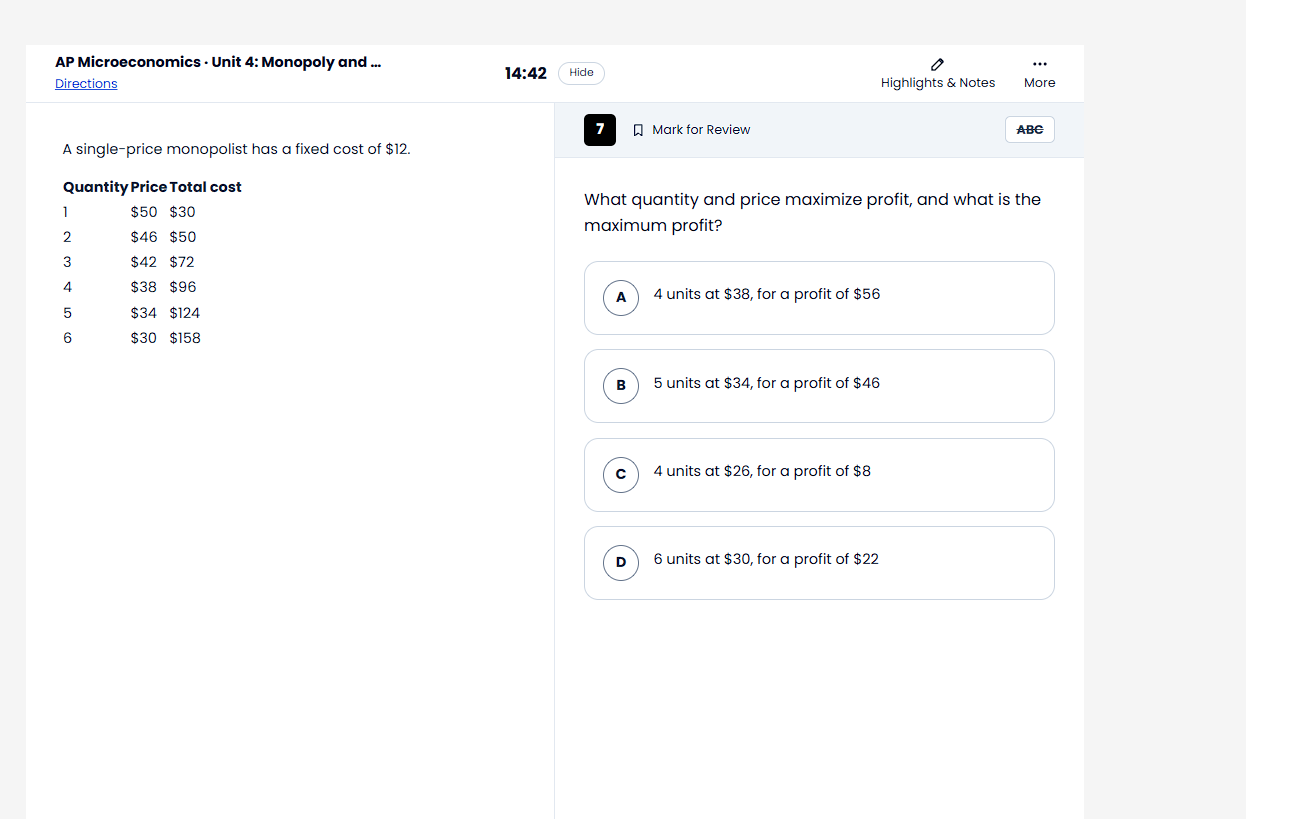Click the question number 7 badge
The width and height of the screenshot is (1291, 819).
pyautogui.click(x=600, y=130)
